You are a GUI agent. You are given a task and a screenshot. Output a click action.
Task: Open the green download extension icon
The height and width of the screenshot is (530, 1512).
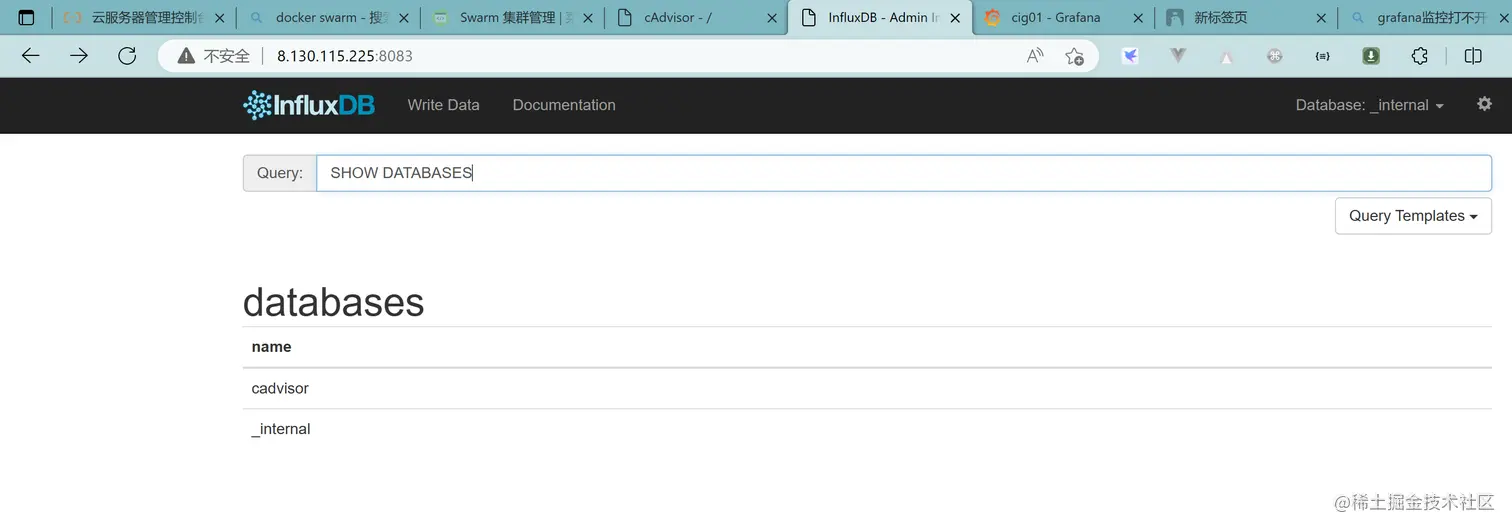1371,56
